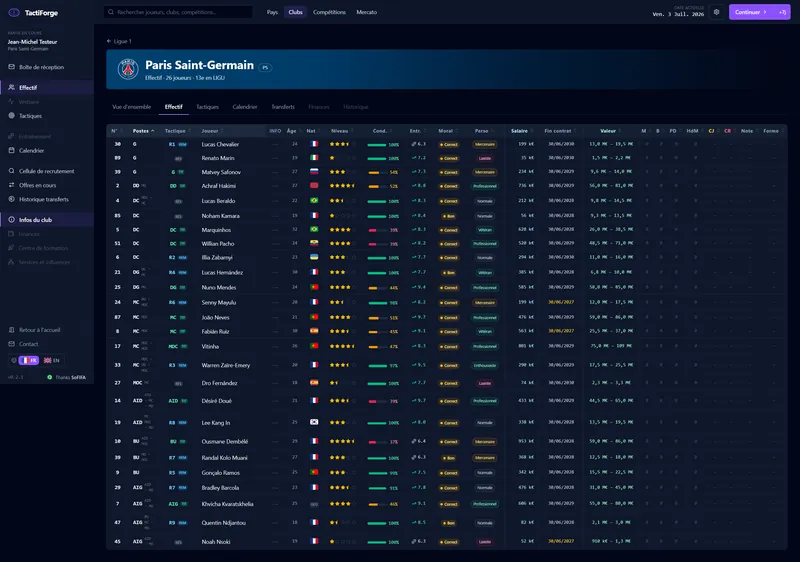Click the Mercenaire tag for Lucas Chevalier
Image resolution: width=800 pixels, height=562 pixels.
click(x=485, y=144)
